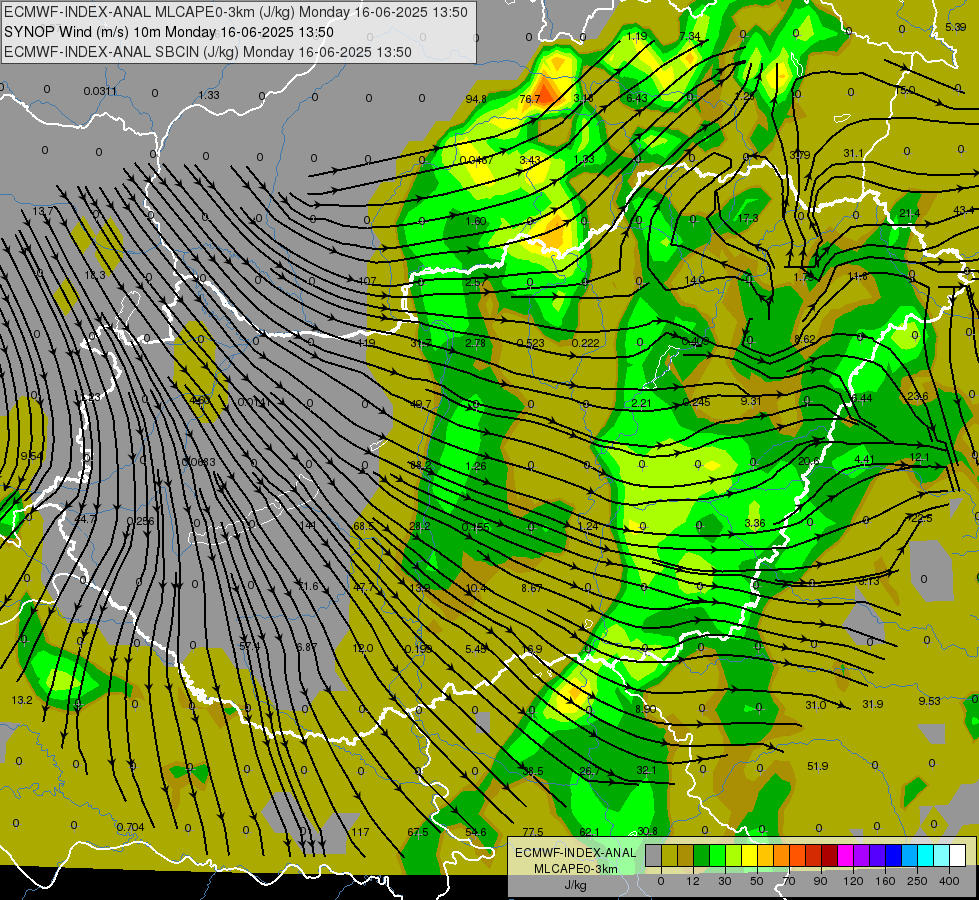Screen dimensions: 979x900
Task: Click the pure yellow legend swatch
Action: coord(749,856)
